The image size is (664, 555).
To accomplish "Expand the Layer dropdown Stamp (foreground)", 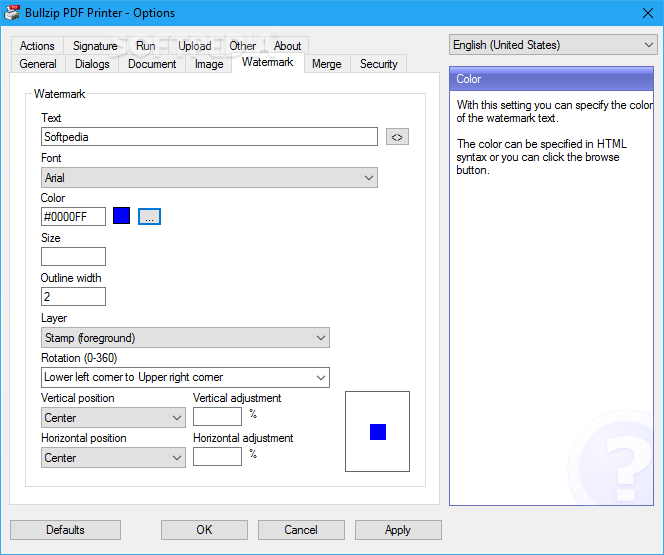I will tap(185, 338).
